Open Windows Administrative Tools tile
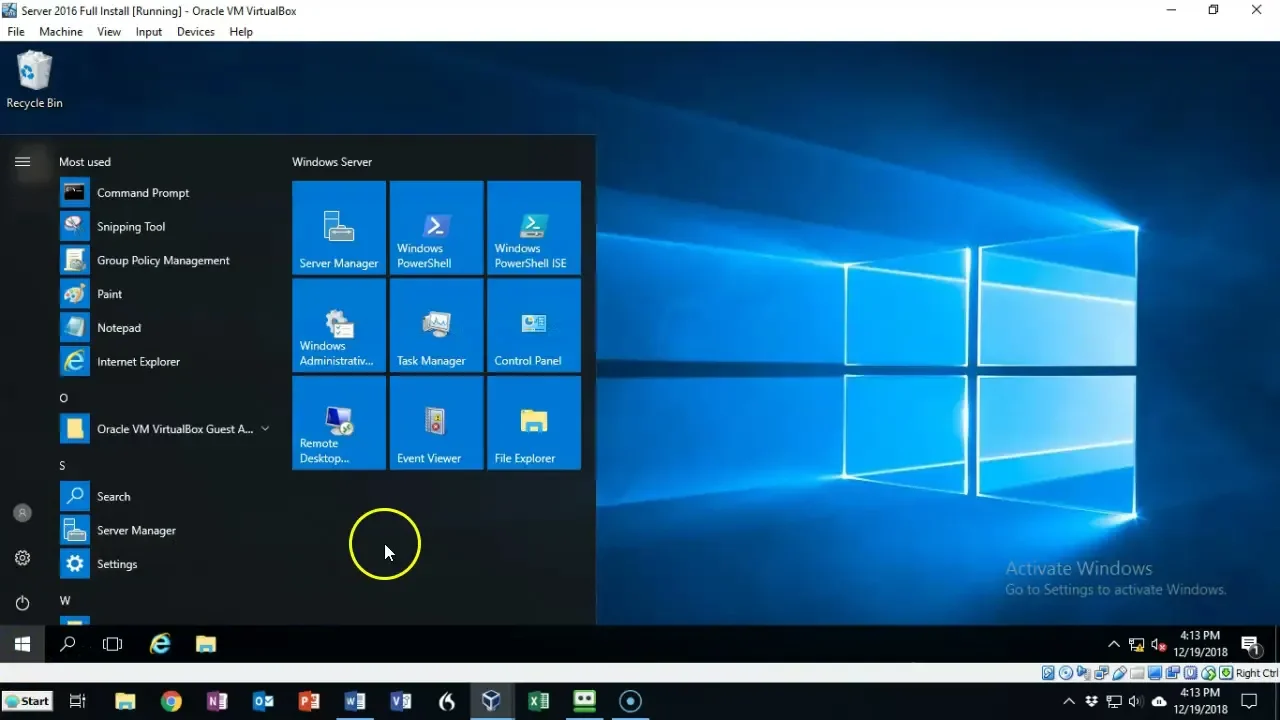The height and width of the screenshot is (720, 1280). point(338,325)
